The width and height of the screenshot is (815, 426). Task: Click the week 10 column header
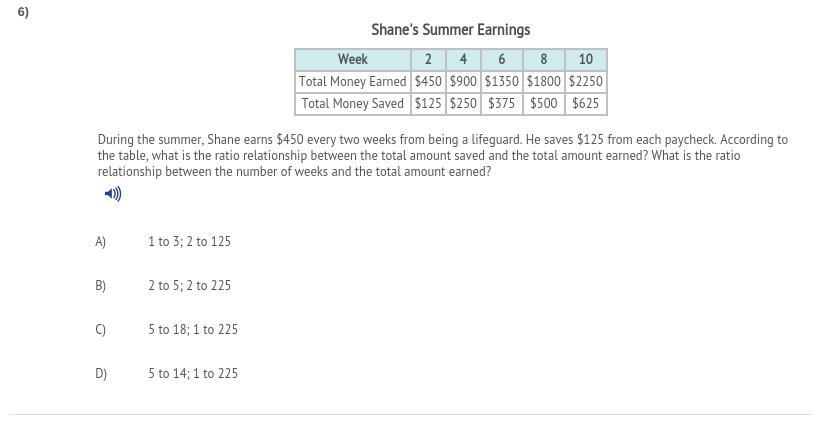click(x=586, y=59)
